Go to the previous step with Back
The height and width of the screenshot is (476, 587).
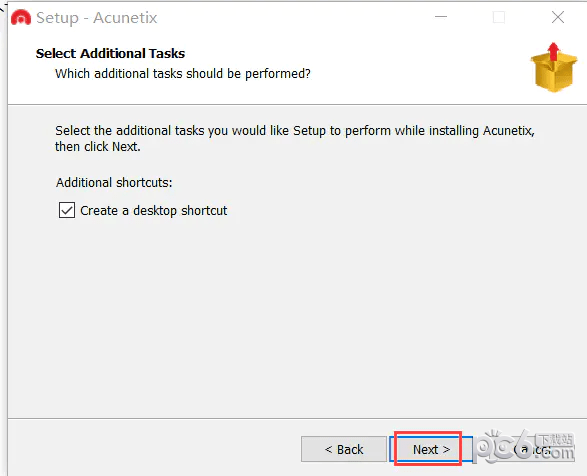click(x=344, y=449)
